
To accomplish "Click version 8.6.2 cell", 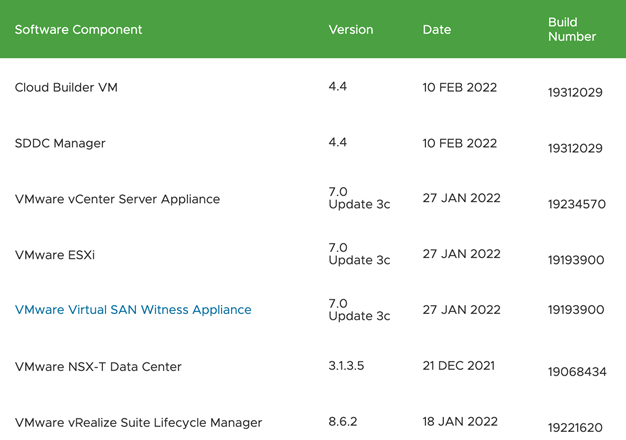I will tap(343, 422).
